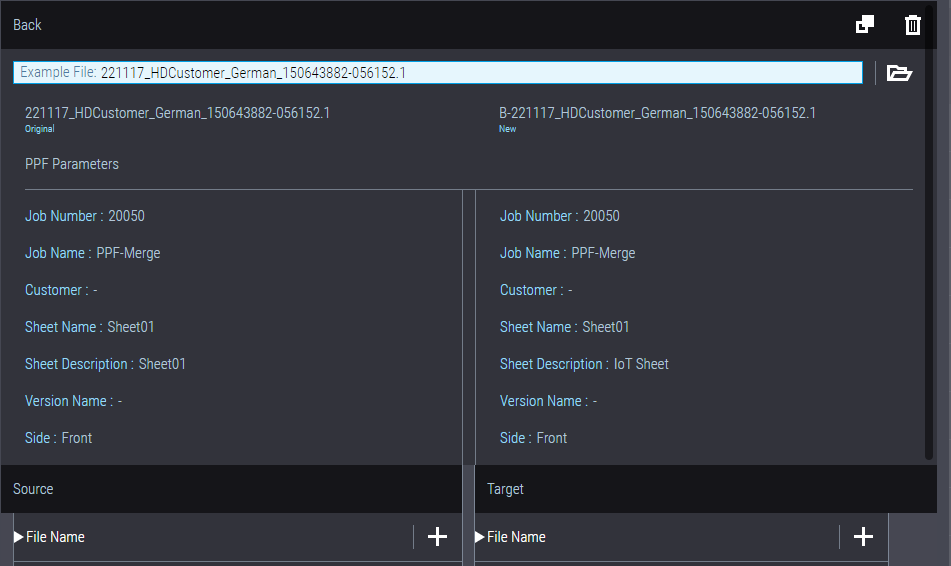Select the Original file name label

pos(177,114)
